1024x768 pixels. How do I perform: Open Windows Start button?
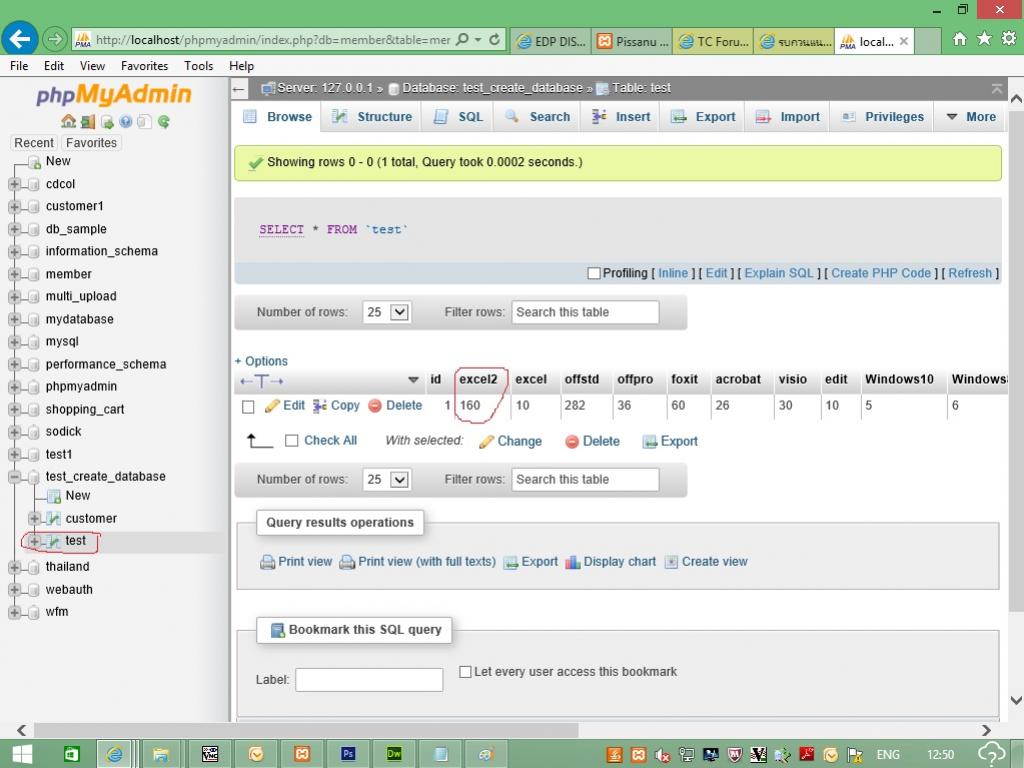22,754
